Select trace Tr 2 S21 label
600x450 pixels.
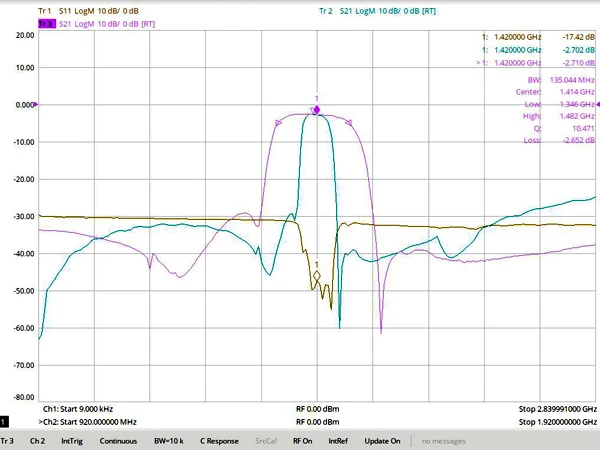point(377,11)
